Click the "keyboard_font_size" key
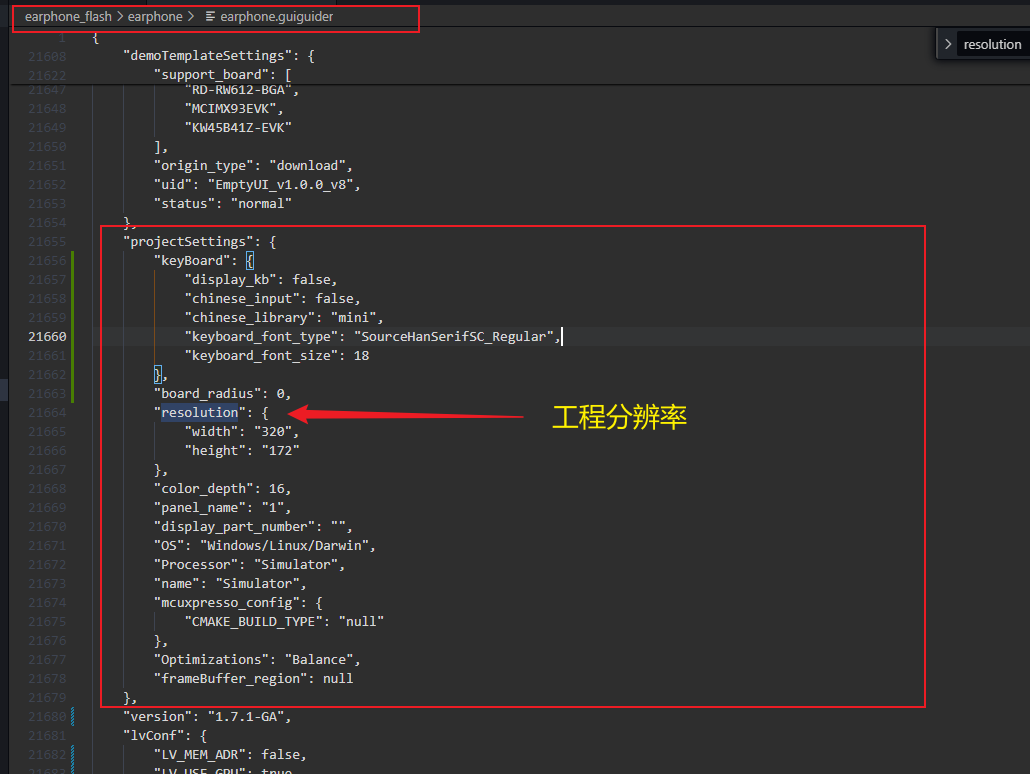The height and width of the screenshot is (774, 1030). point(261,355)
